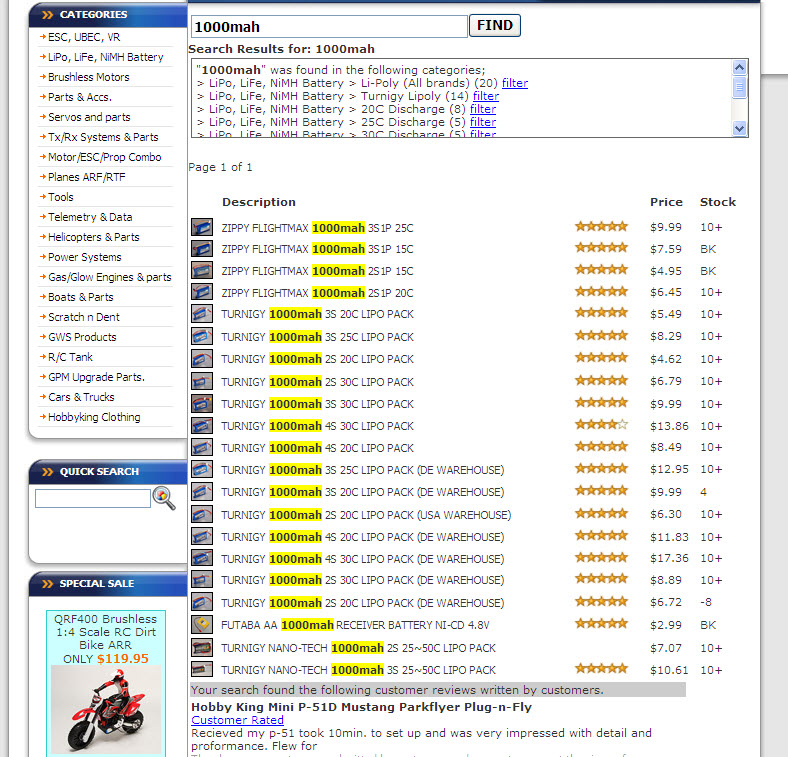Open thumbnail of TURNIGY 1000mah 4S 30C LIPO PACK

pos(202,426)
